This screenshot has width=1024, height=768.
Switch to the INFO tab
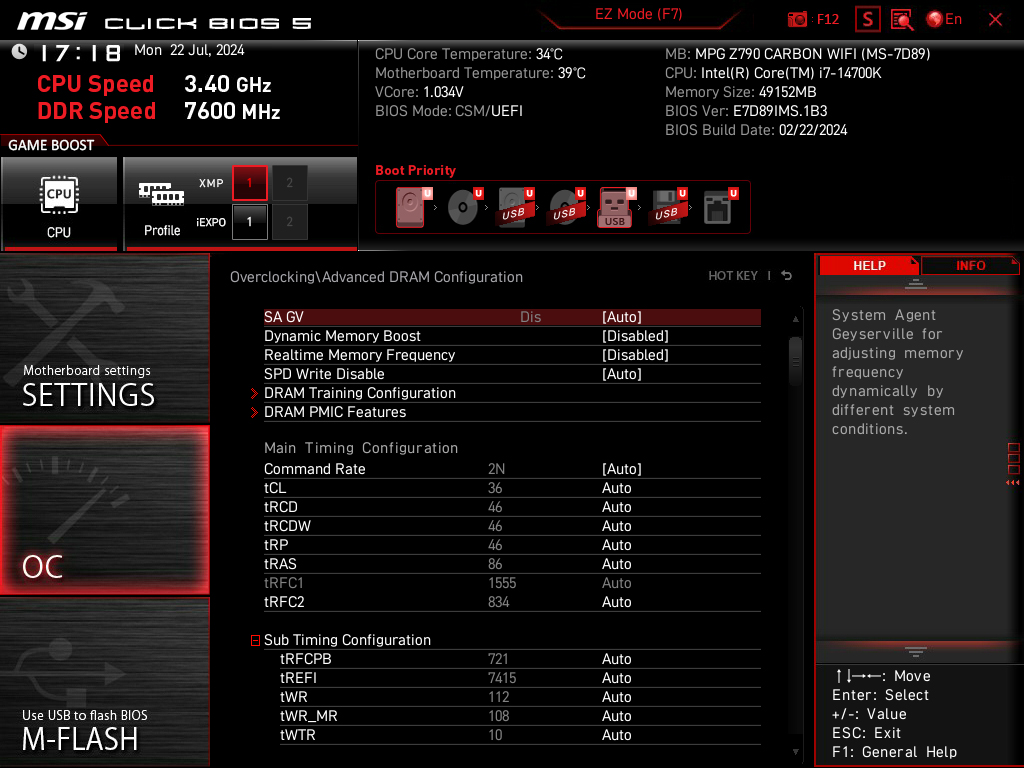(x=970, y=265)
